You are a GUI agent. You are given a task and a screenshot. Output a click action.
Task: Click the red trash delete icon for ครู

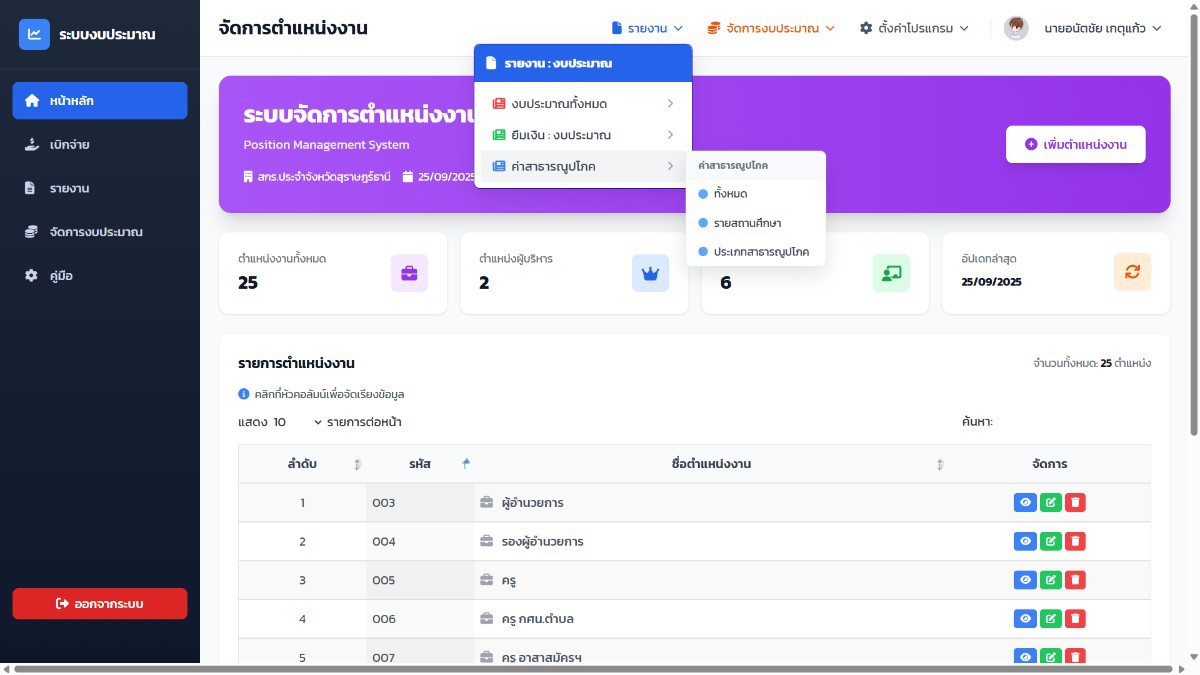[1074, 580]
